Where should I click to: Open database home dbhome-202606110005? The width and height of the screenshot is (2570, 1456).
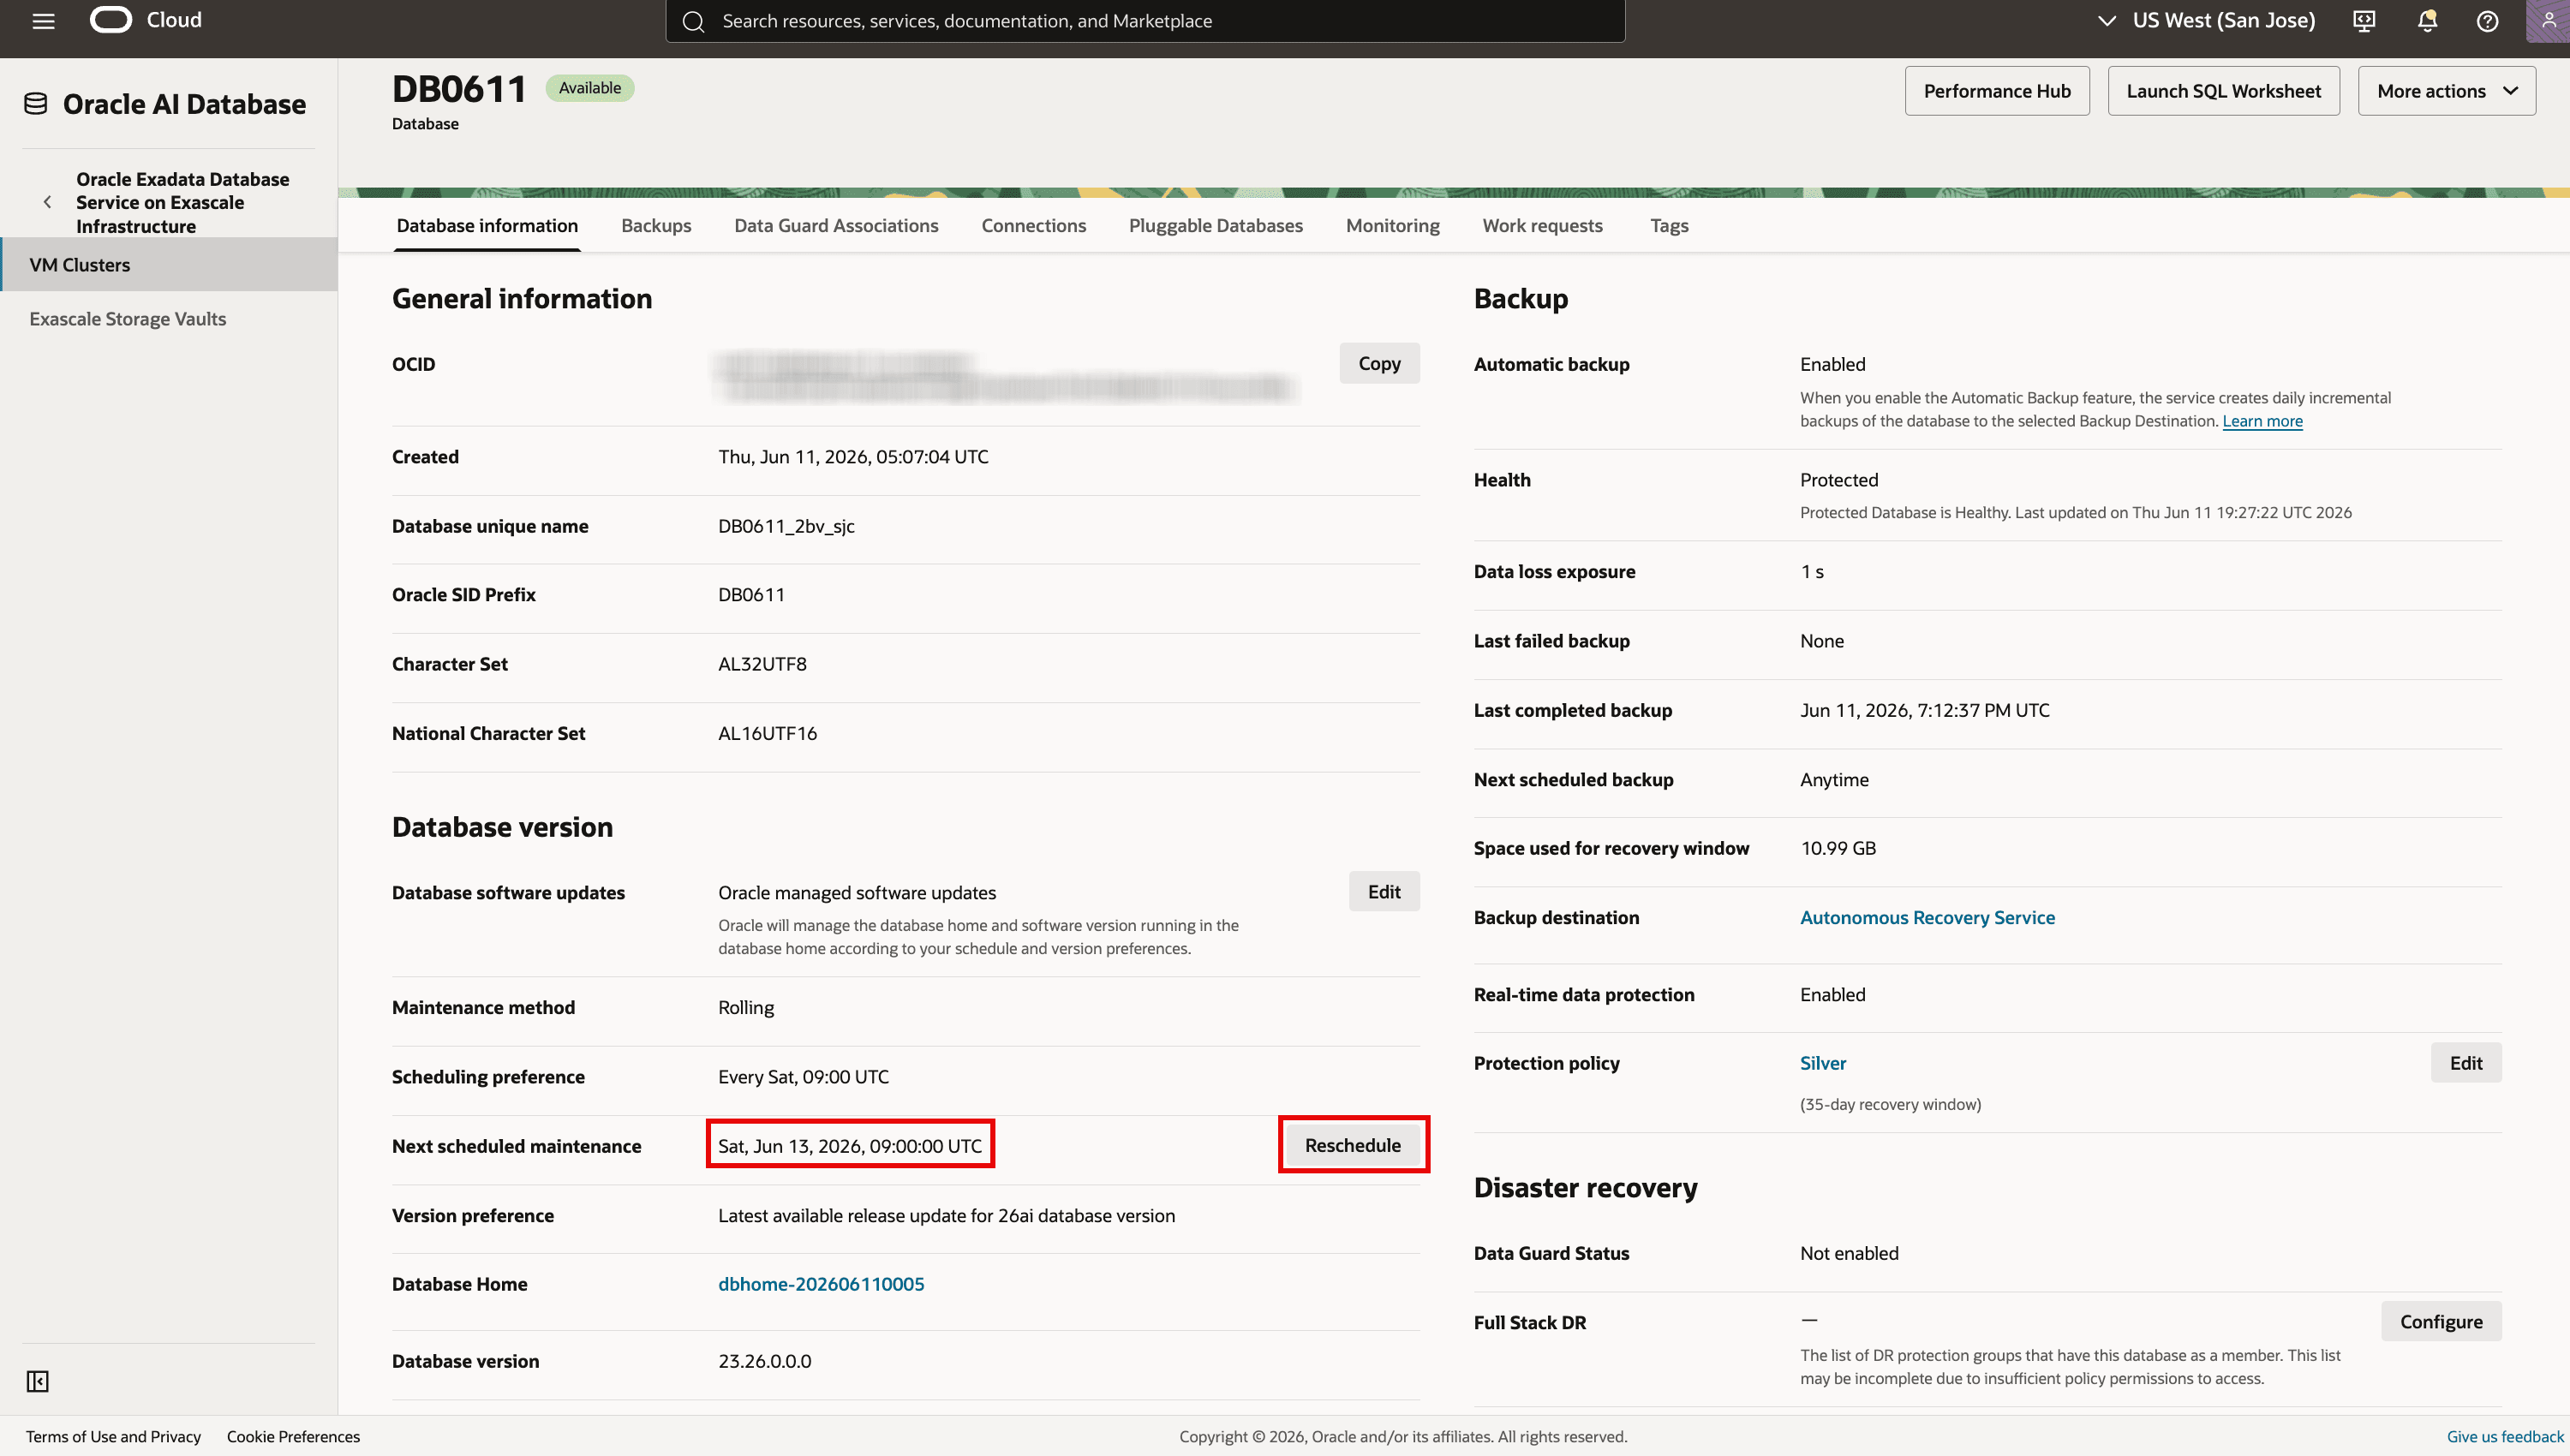[x=821, y=1283]
